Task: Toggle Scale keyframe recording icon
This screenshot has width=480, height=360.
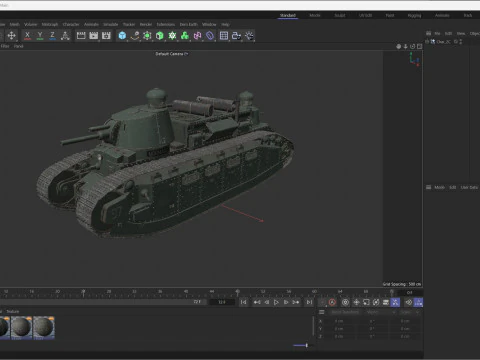Action: 366,302
